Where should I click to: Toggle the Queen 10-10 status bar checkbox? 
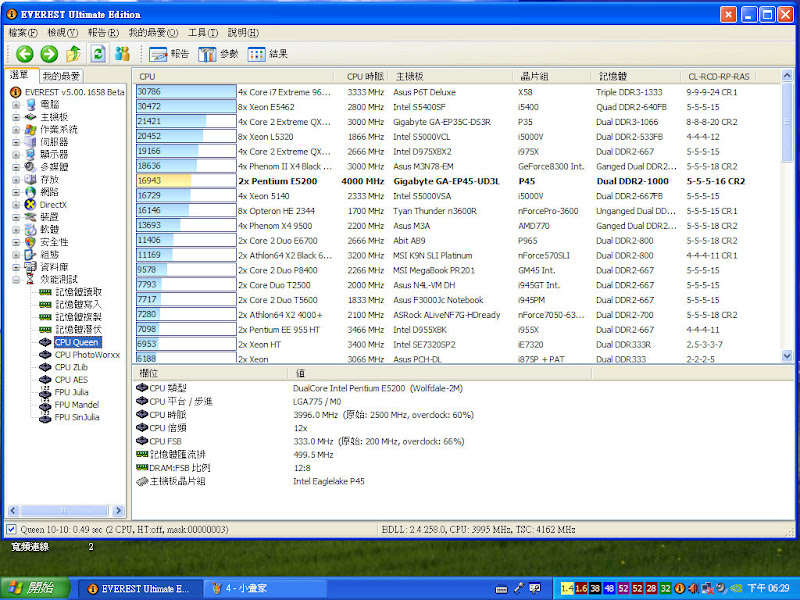click(11, 529)
